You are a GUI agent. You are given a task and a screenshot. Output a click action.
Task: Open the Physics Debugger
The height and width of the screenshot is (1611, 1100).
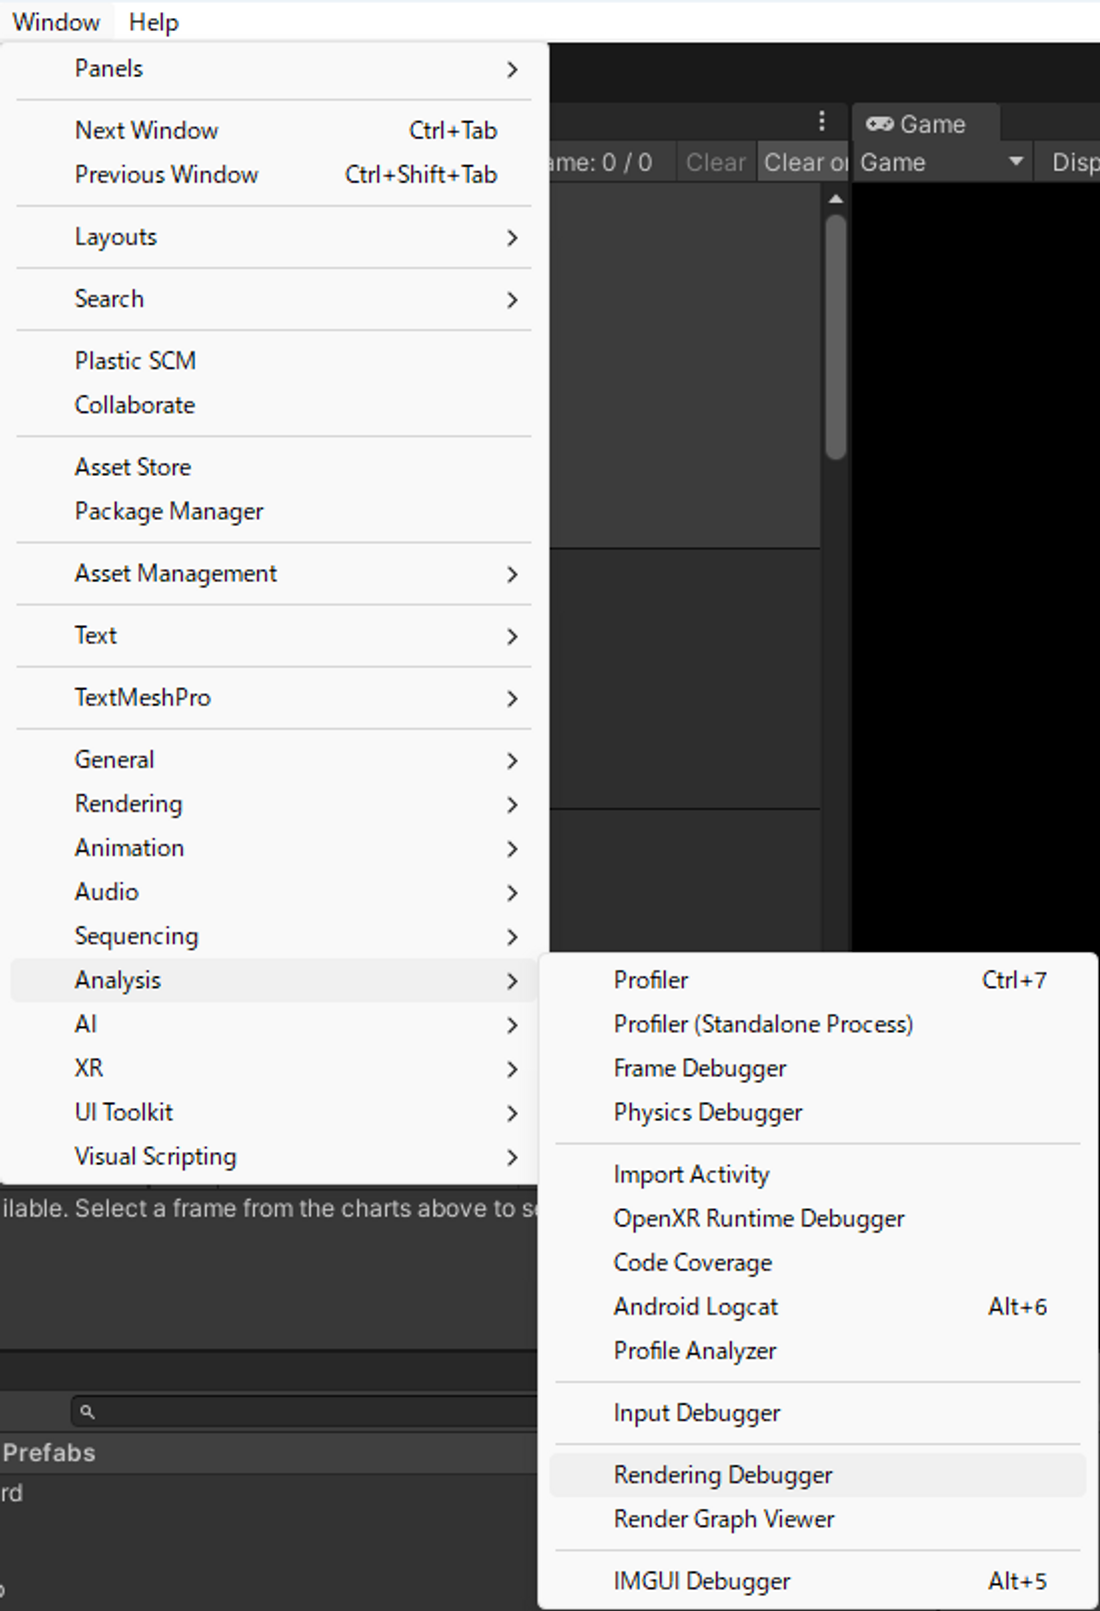point(818,1112)
